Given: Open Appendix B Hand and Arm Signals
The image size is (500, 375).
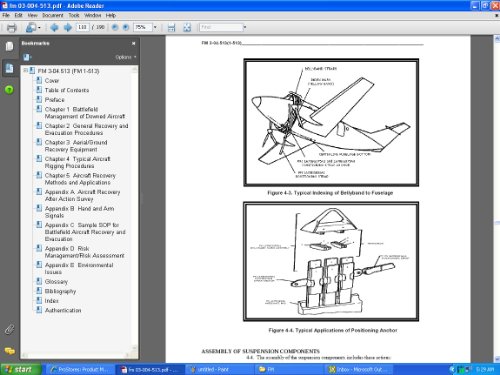Looking at the screenshot, I should coord(79,212).
